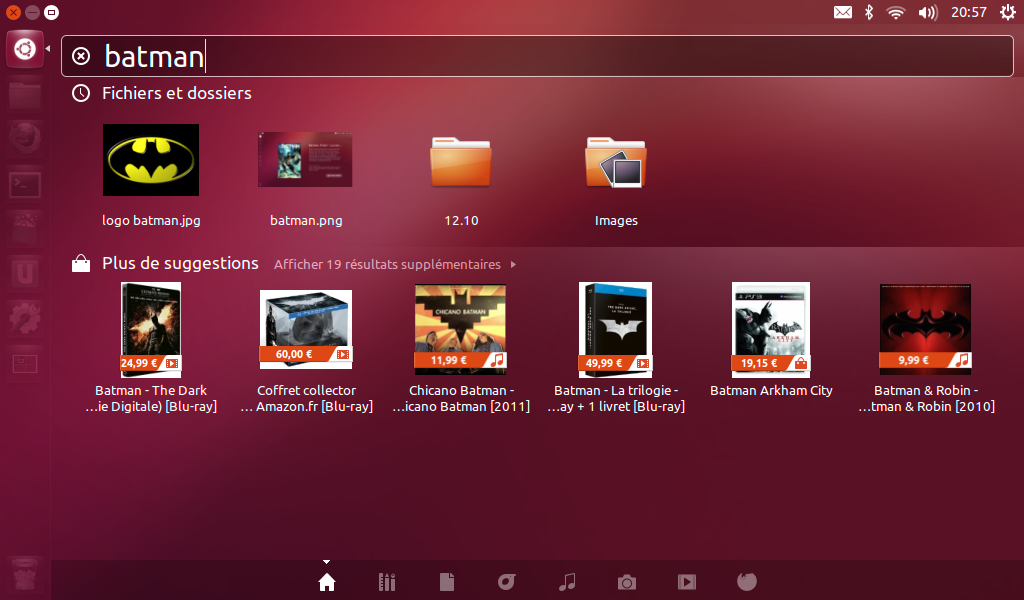Switch to the Music lens

(x=567, y=582)
